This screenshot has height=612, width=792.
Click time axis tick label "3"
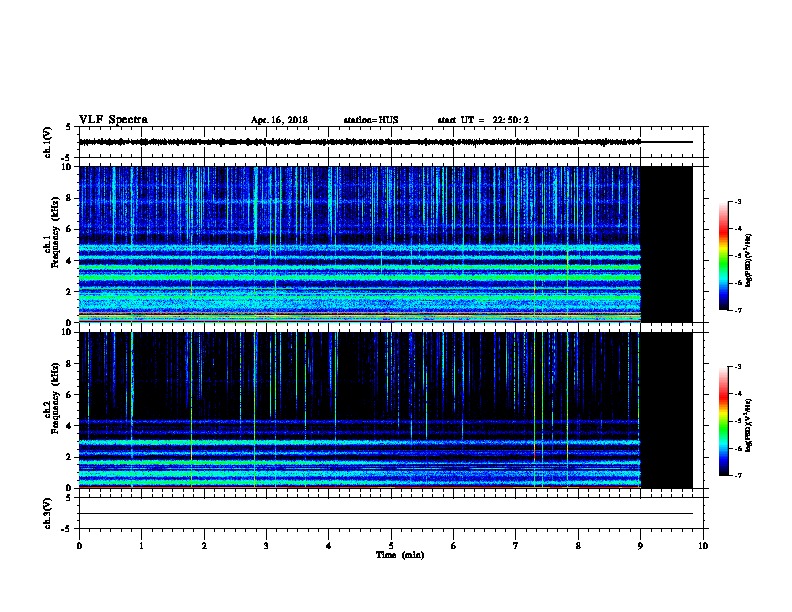(266, 546)
